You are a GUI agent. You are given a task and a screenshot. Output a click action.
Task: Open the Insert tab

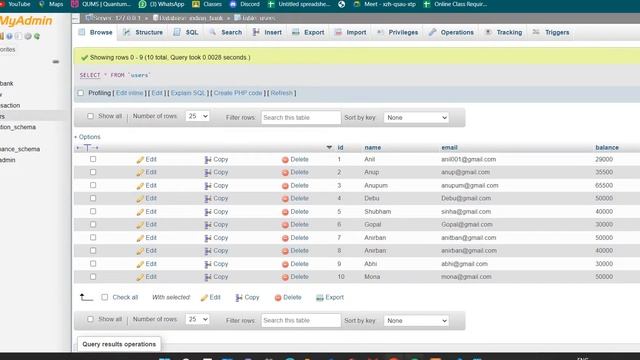[x=267, y=32]
